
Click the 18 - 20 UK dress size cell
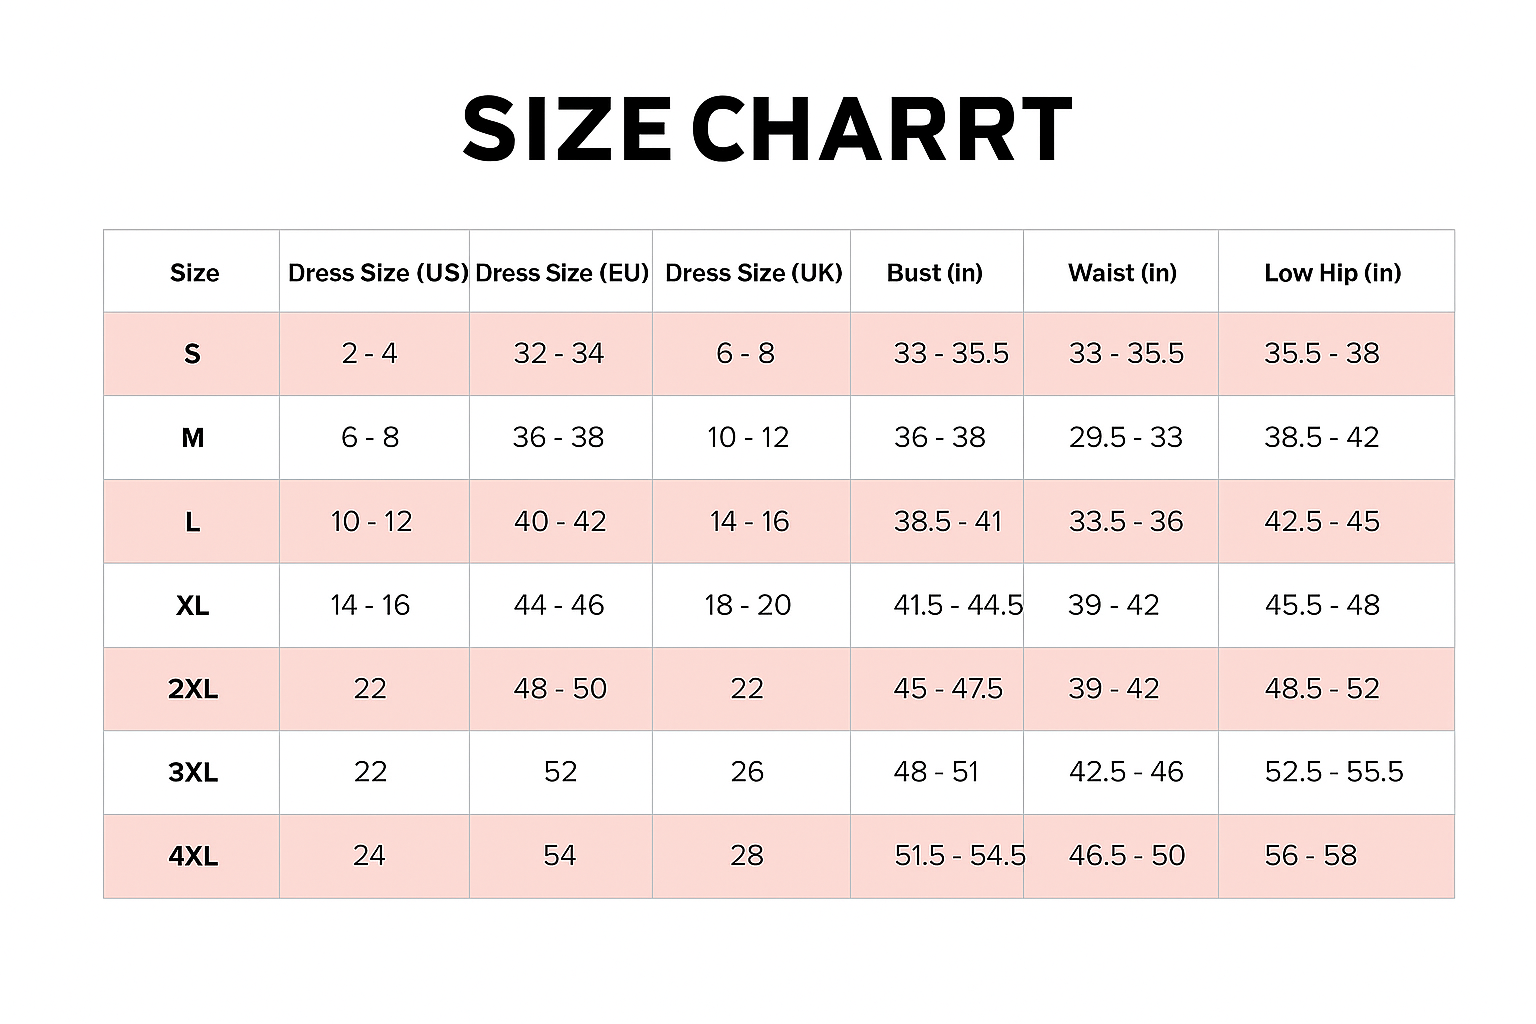click(748, 605)
